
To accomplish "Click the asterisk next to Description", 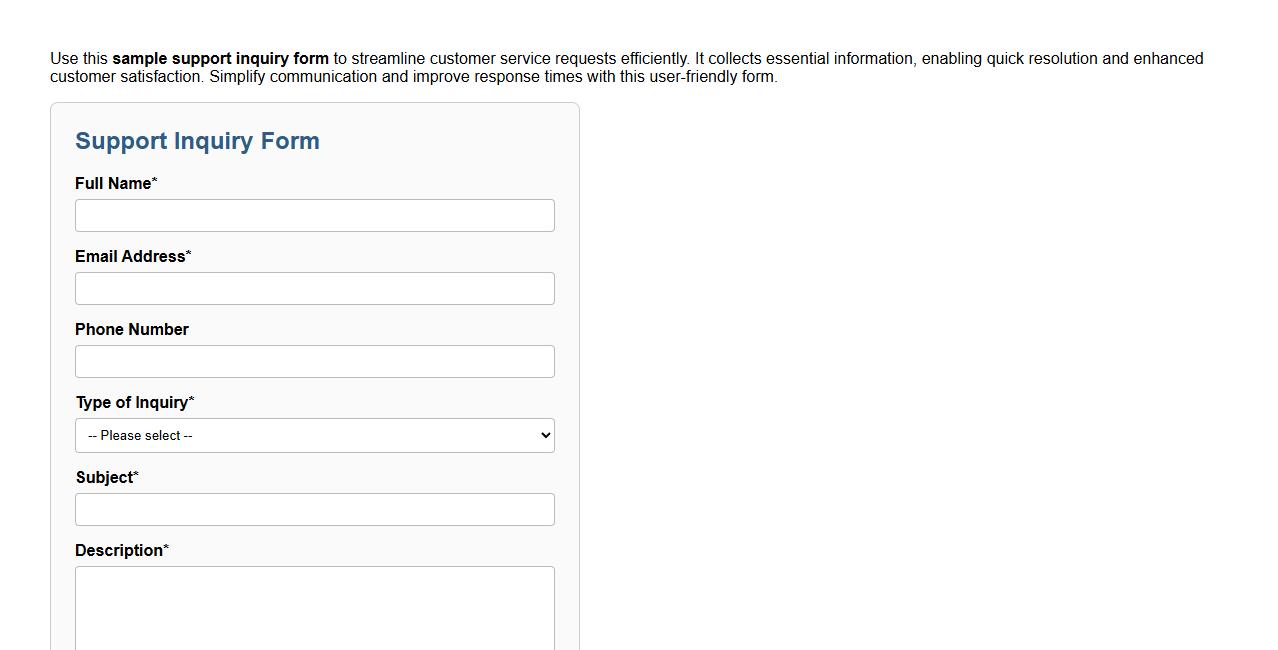I will (x=165, y=546).
